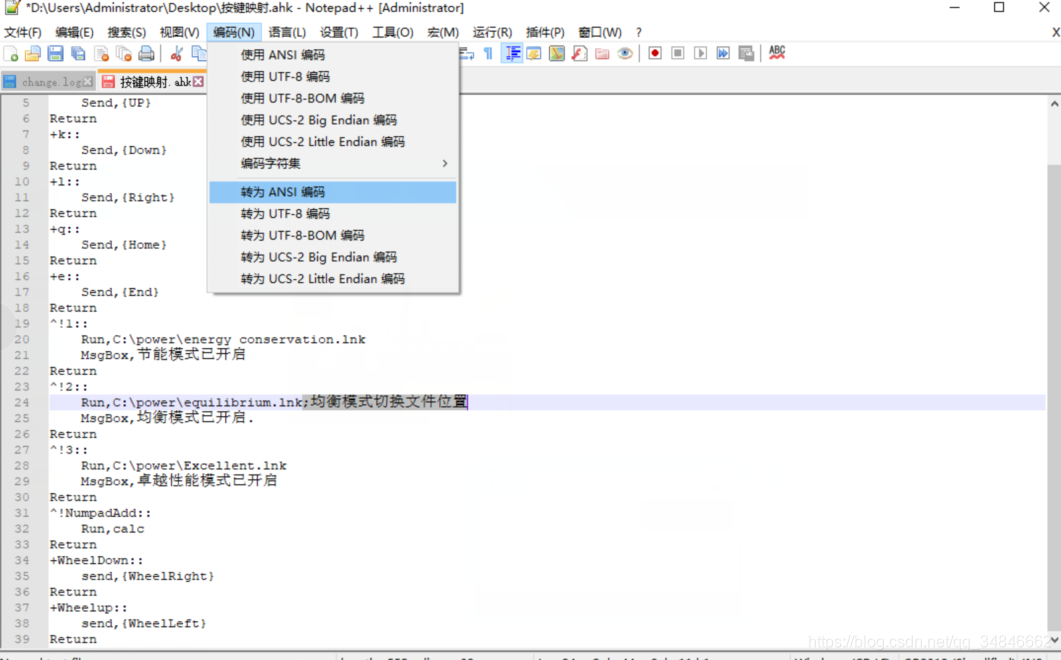1061x660 pixels.
Task: Expand the 编码字符集 submenu
Action: coord(333,163)
